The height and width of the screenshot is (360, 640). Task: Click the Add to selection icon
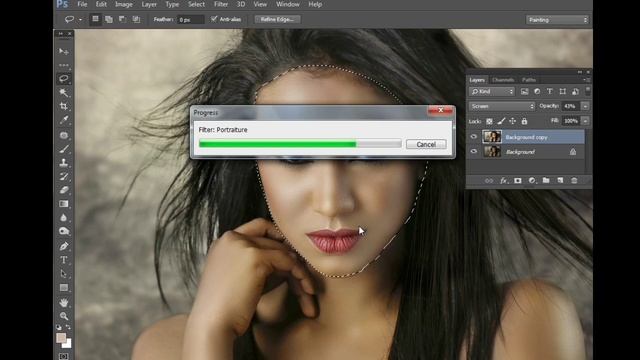pyautogui.click(x=109, y=19)
